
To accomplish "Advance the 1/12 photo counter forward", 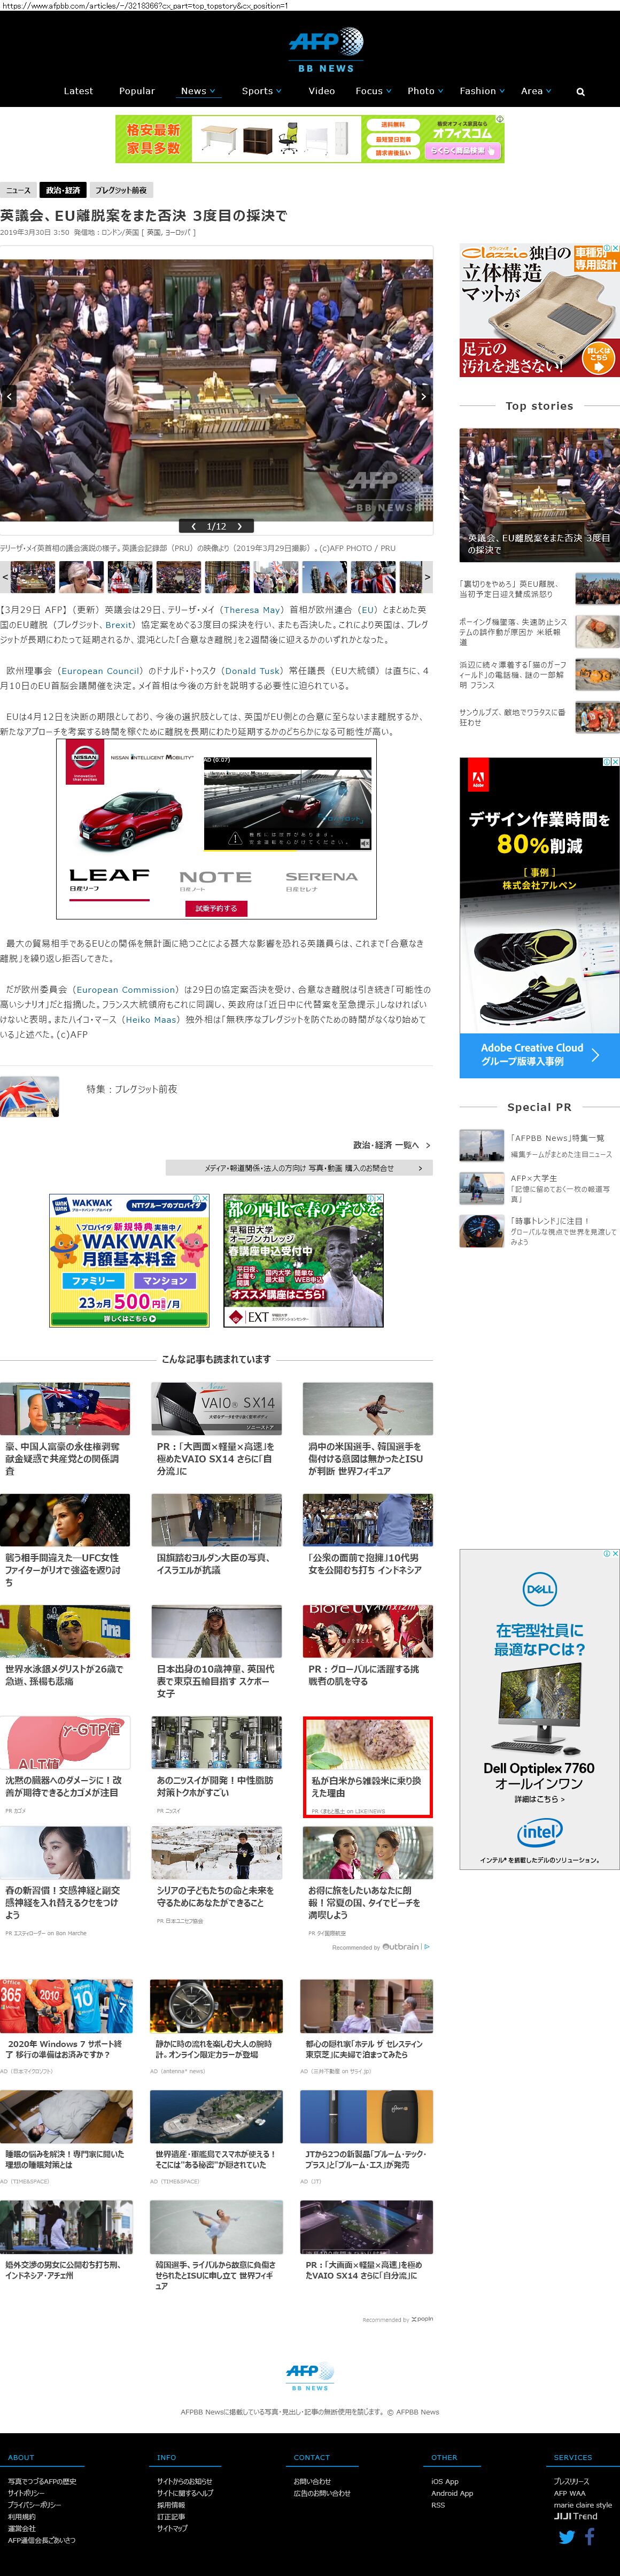I will tap(240, 526).
